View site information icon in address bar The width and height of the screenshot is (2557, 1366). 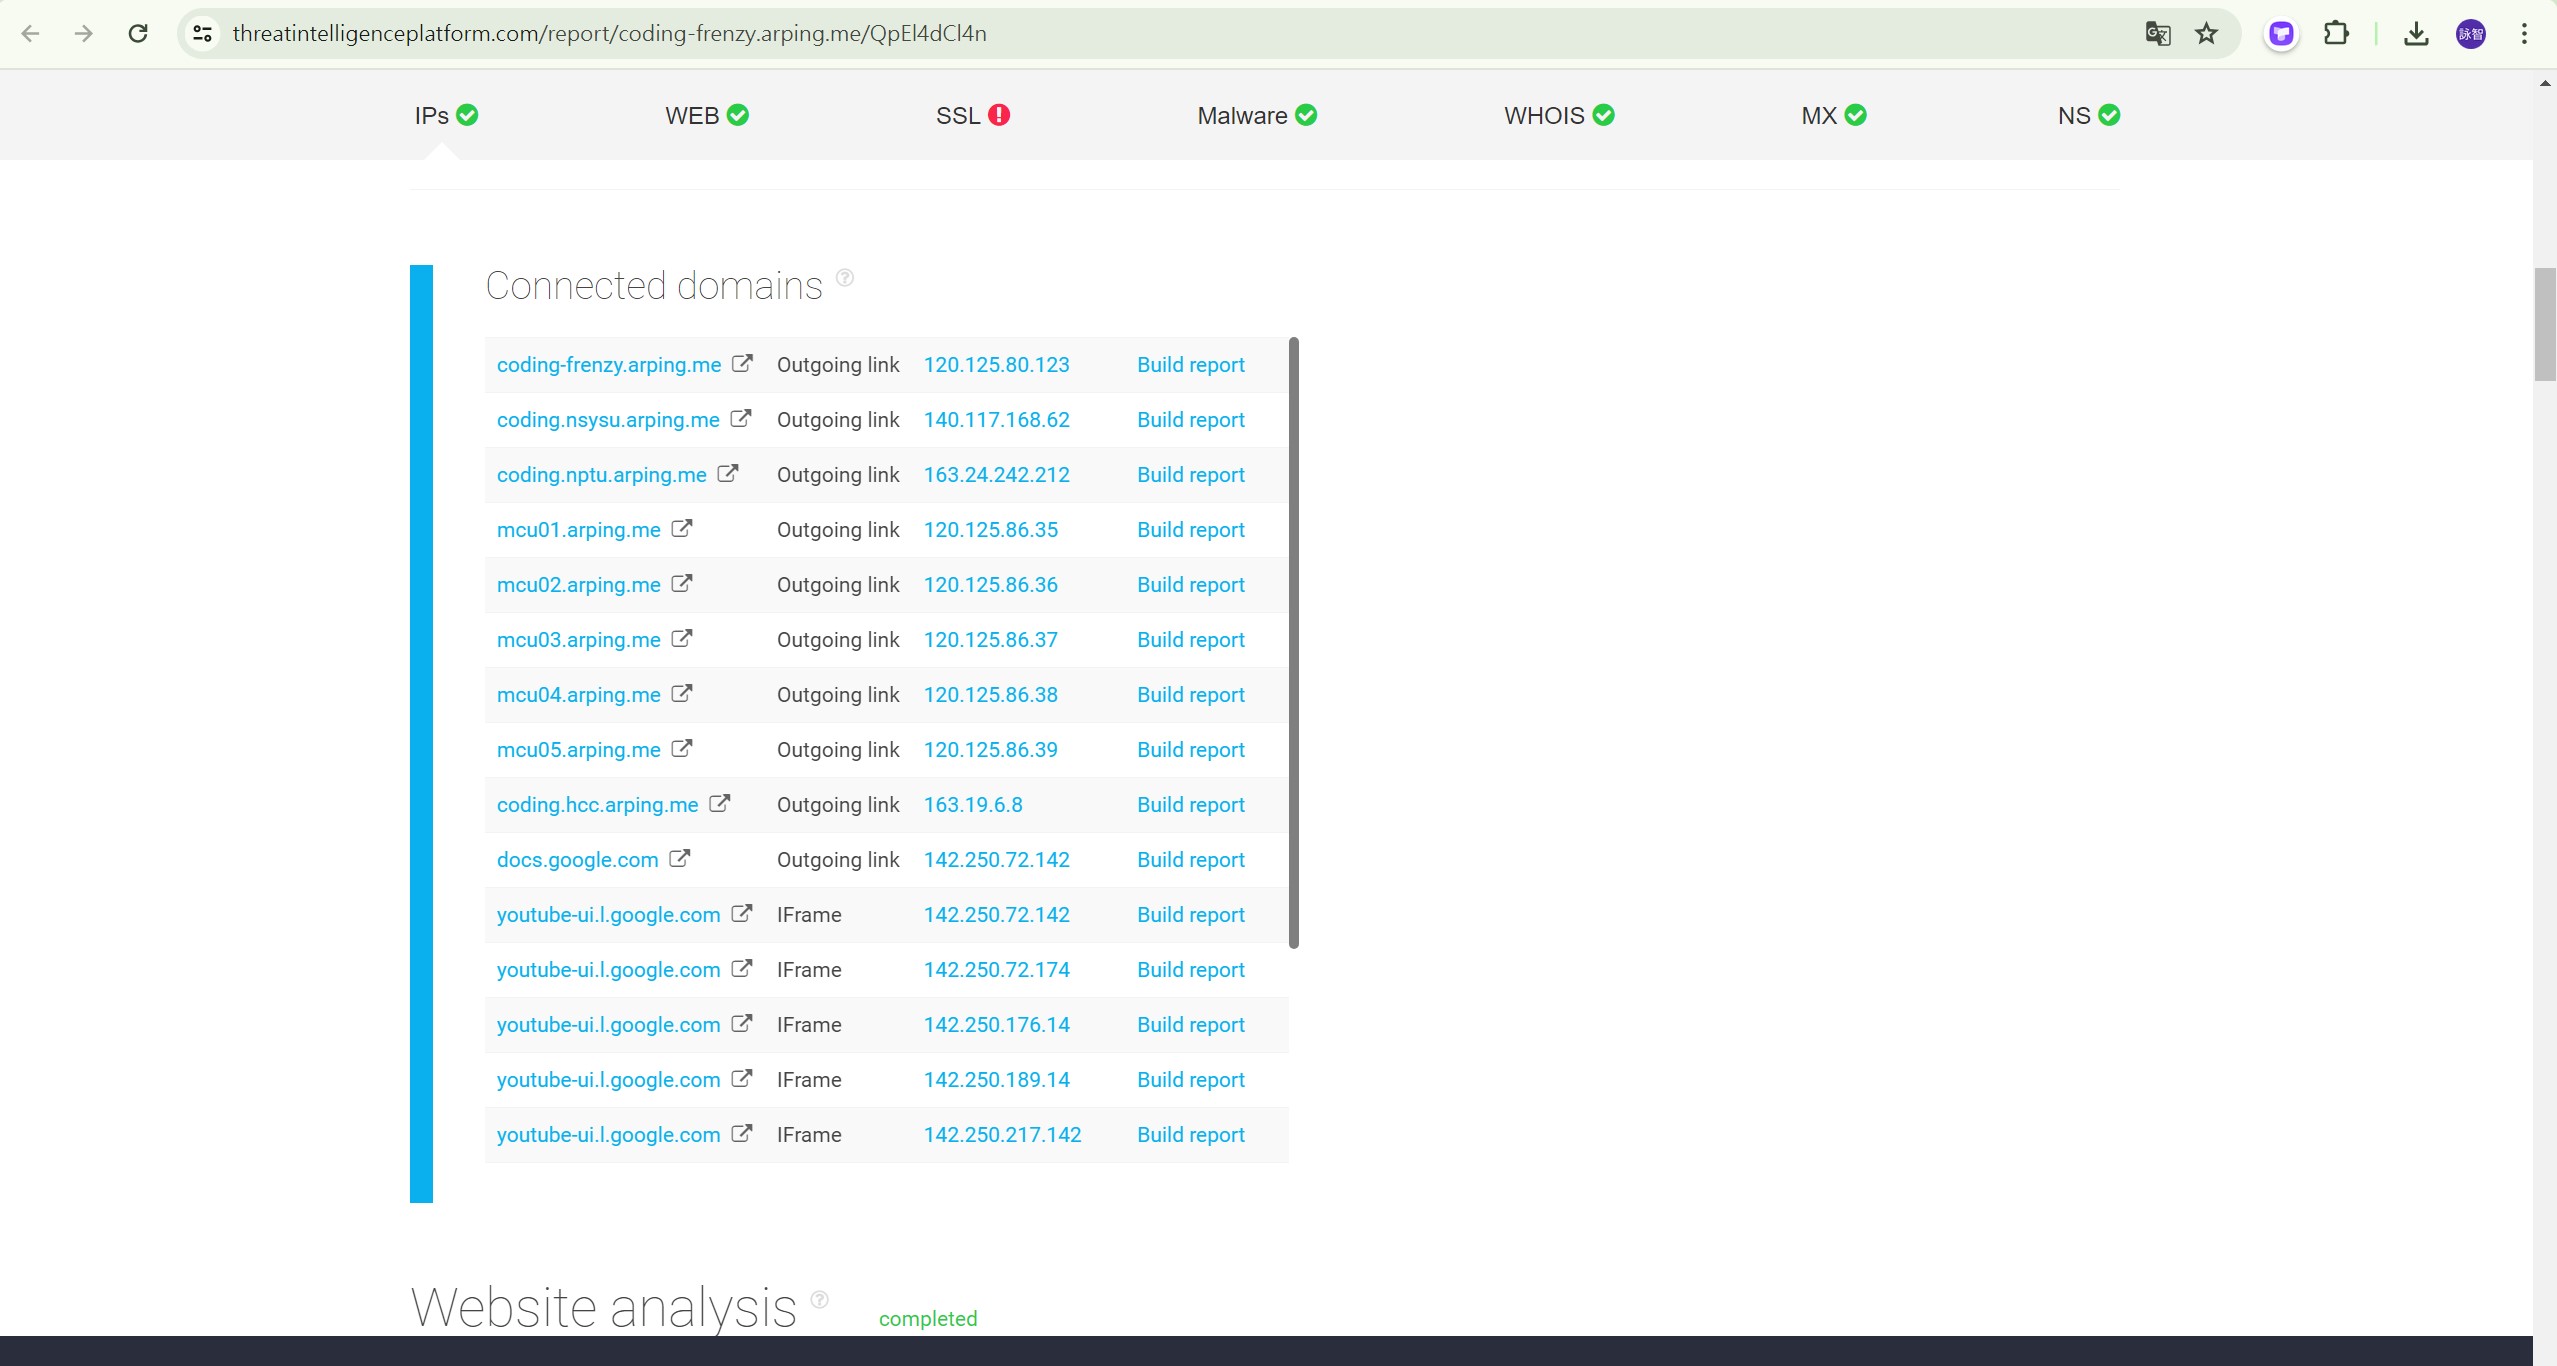click(202, 34)
